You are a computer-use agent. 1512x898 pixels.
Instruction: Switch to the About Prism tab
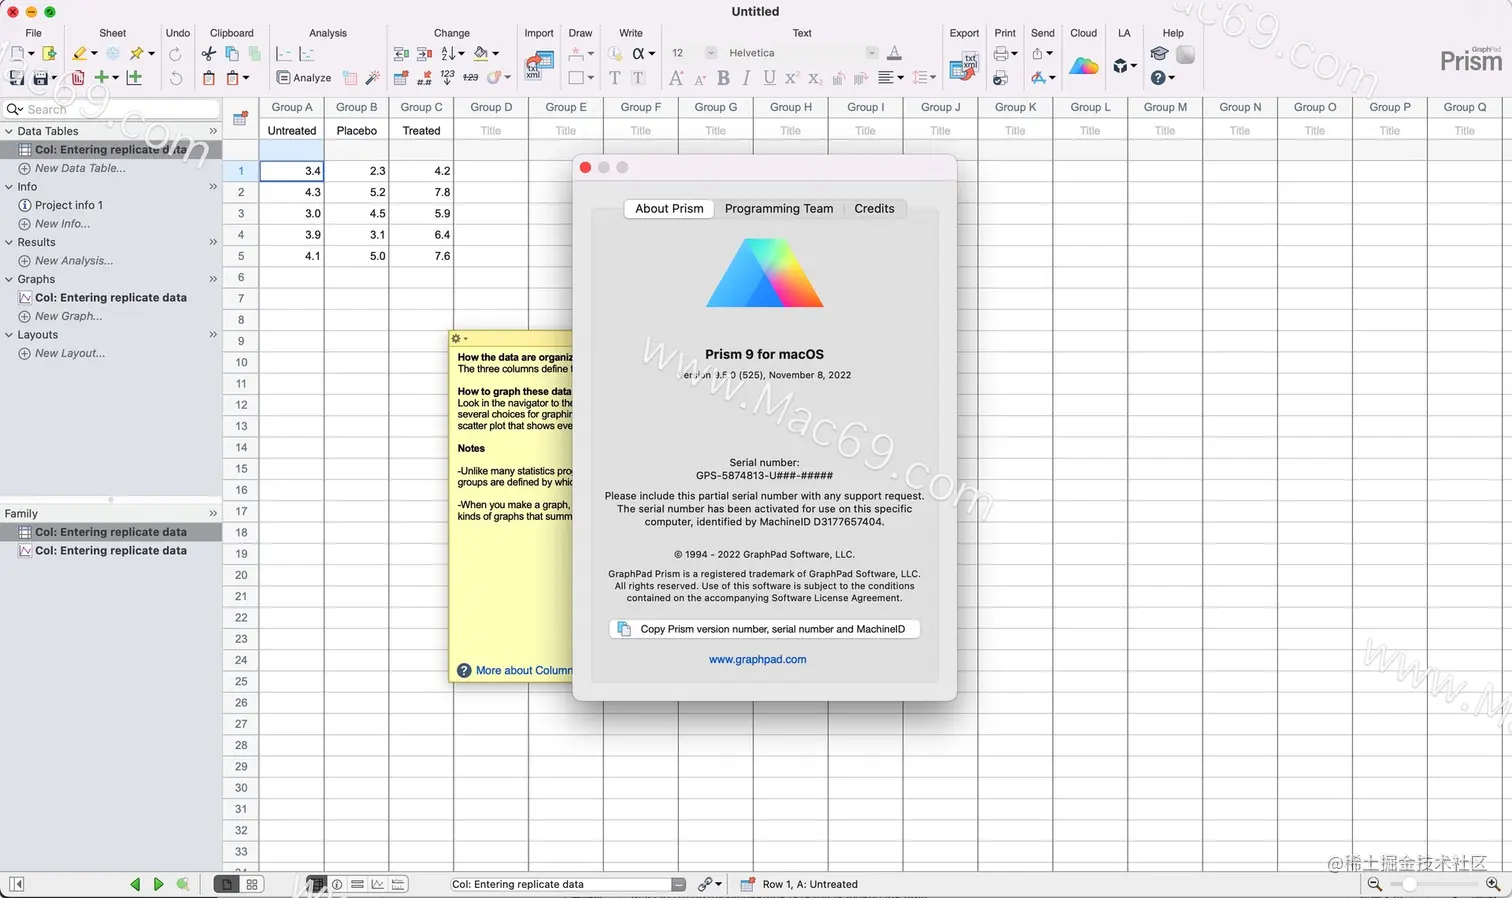pyautogui.click(x=669, y=209)
